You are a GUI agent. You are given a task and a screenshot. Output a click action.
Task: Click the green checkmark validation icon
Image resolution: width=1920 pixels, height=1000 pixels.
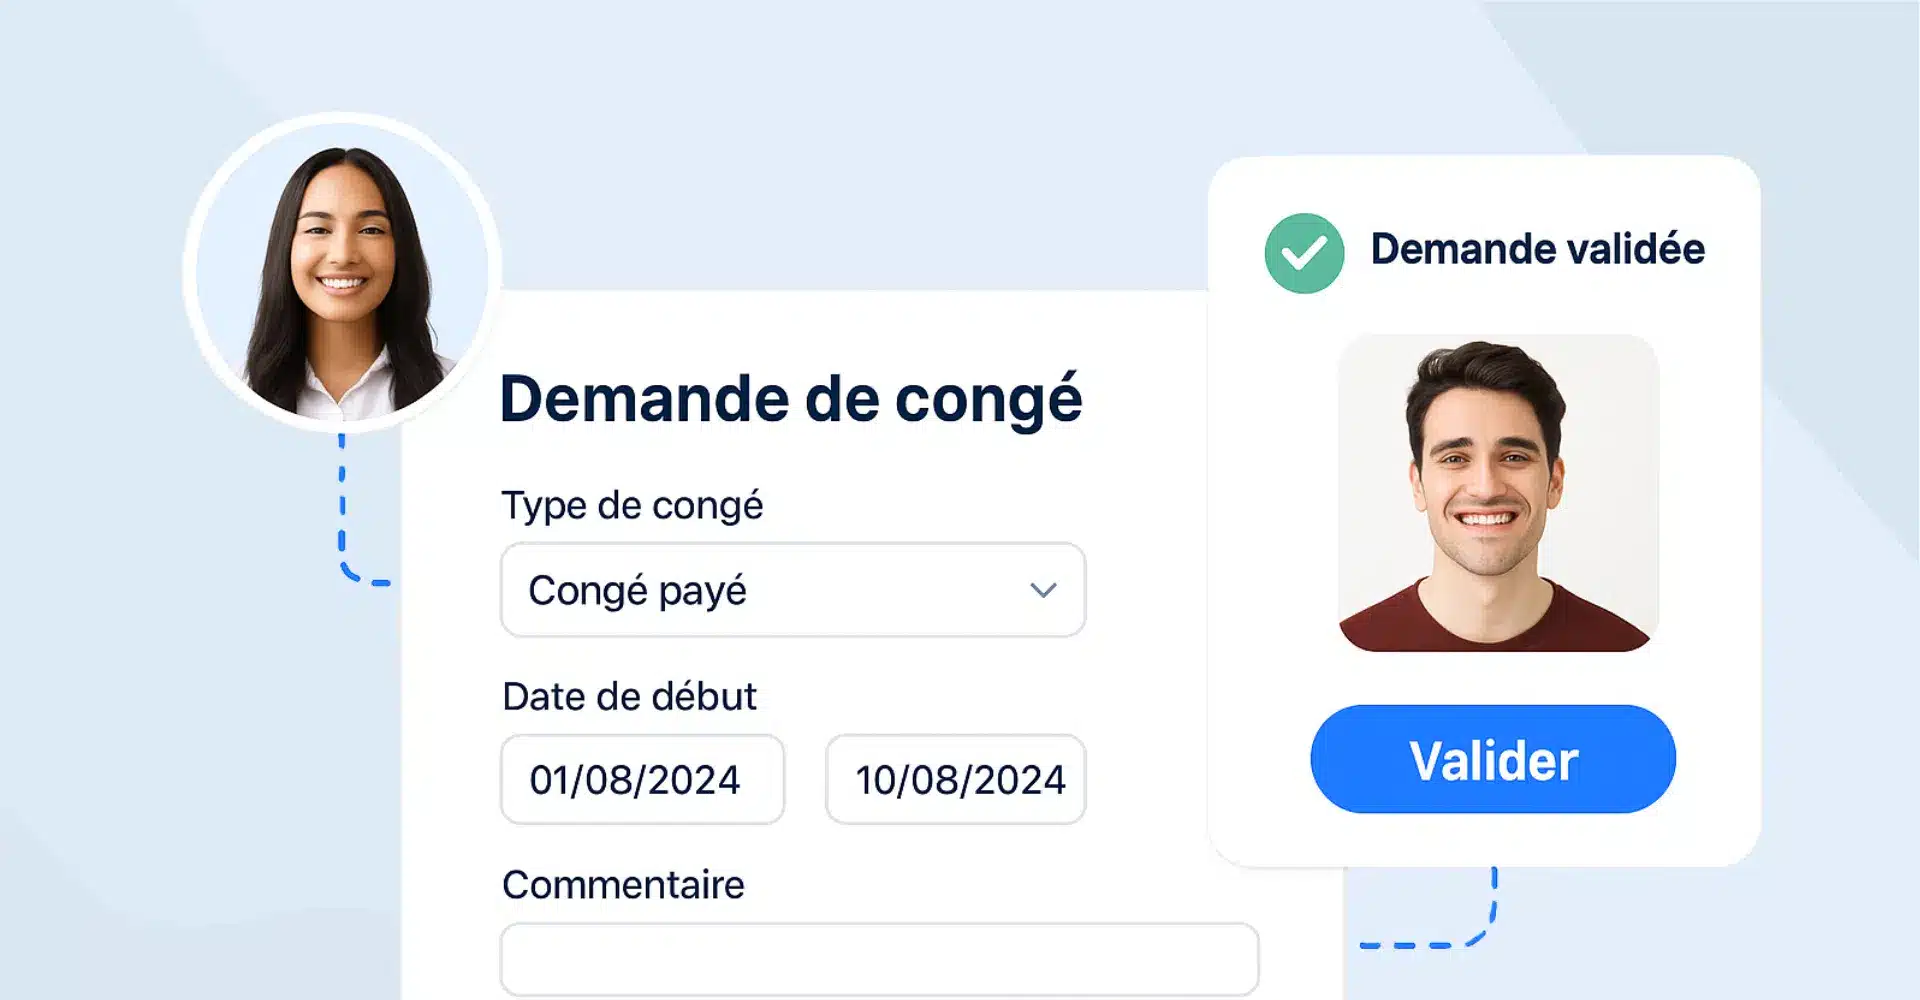[x=1304, y=253]
